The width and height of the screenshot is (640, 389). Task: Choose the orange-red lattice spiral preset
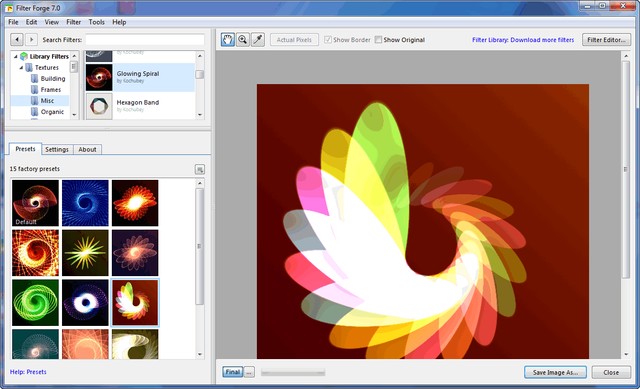(x=35, y=253)
